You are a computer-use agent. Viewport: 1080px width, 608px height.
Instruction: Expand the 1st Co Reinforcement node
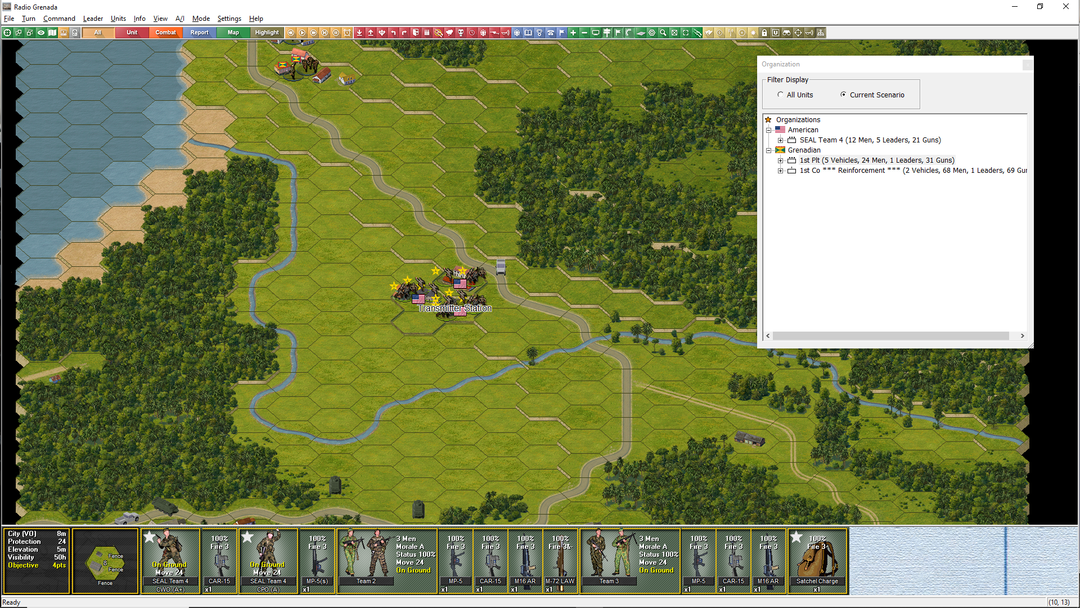pos(780,171)
